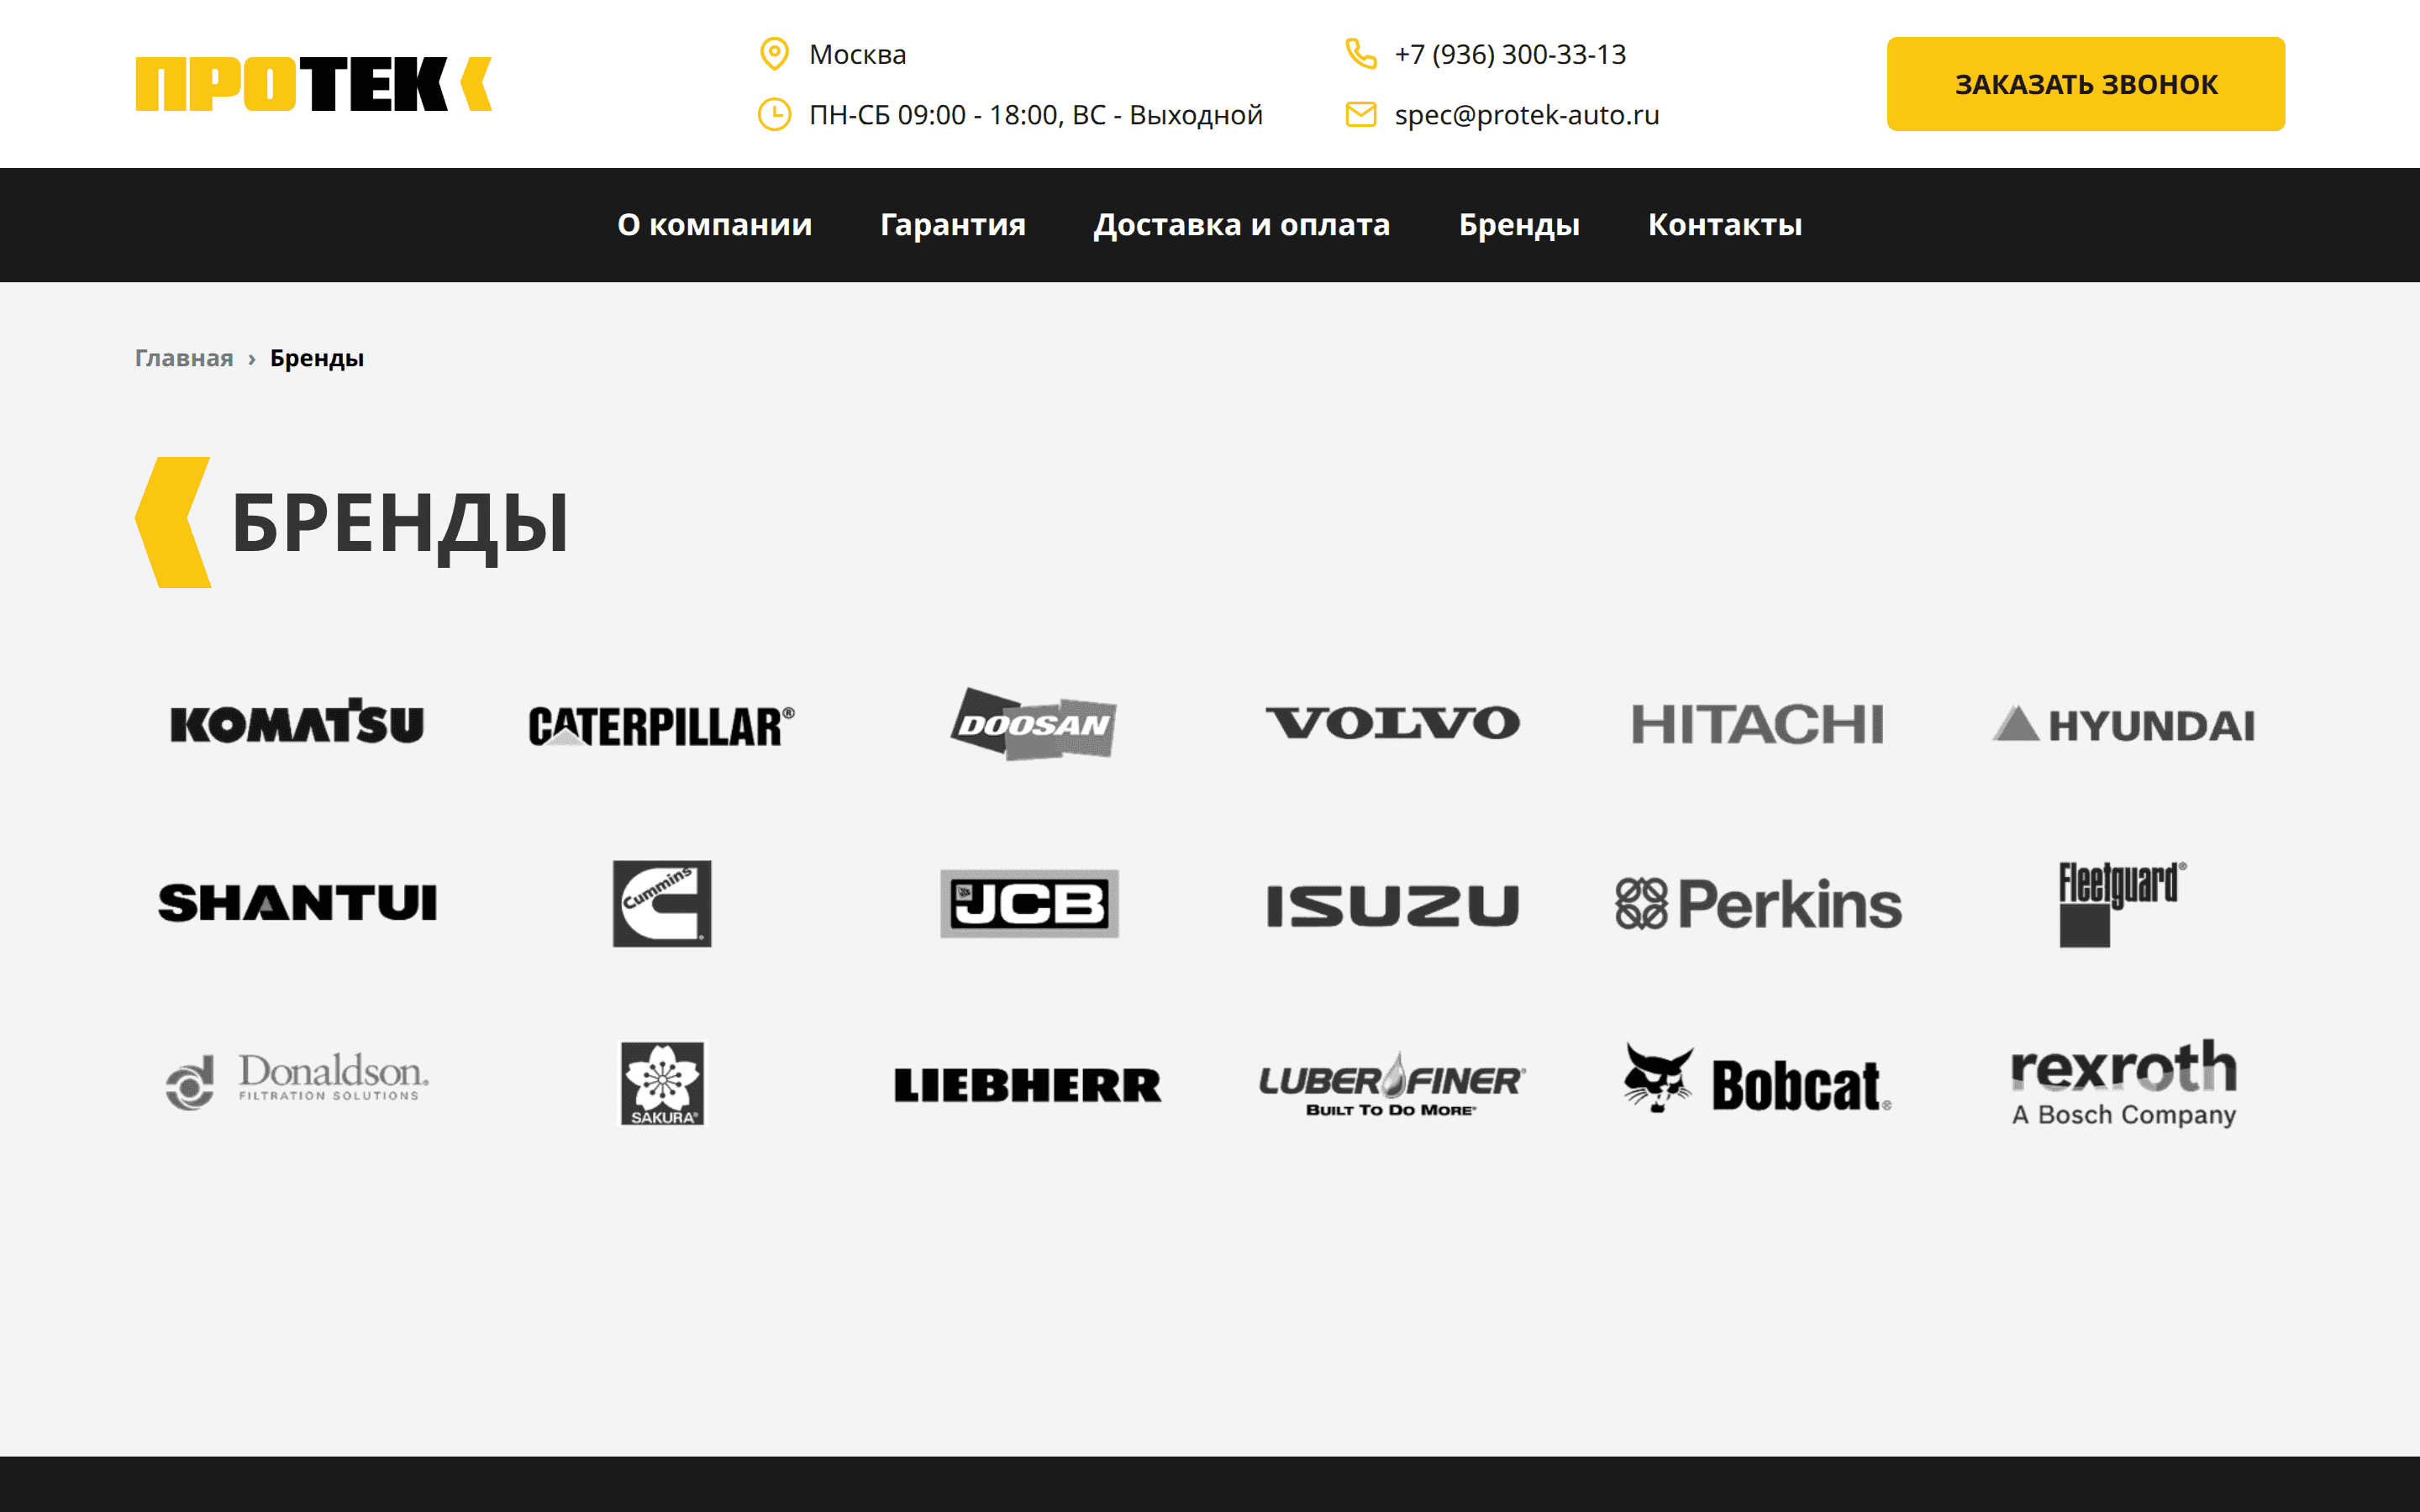Open the Volvo brand logo

pos(1393,723)
